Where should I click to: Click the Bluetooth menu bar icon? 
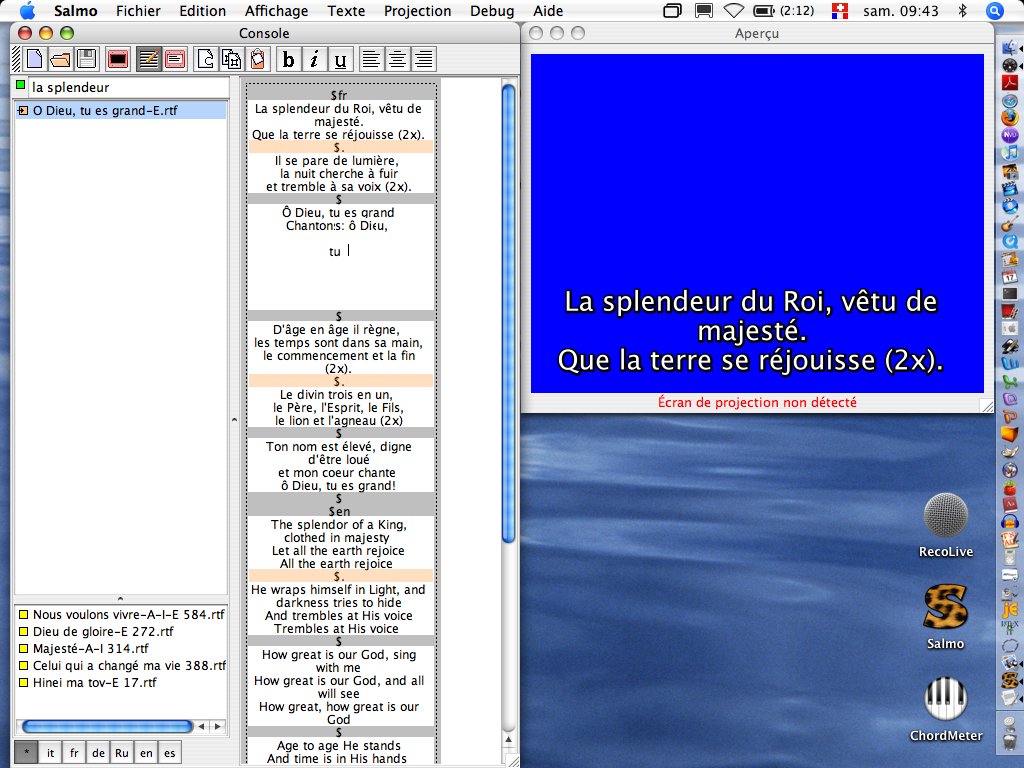tap(962, 10)
